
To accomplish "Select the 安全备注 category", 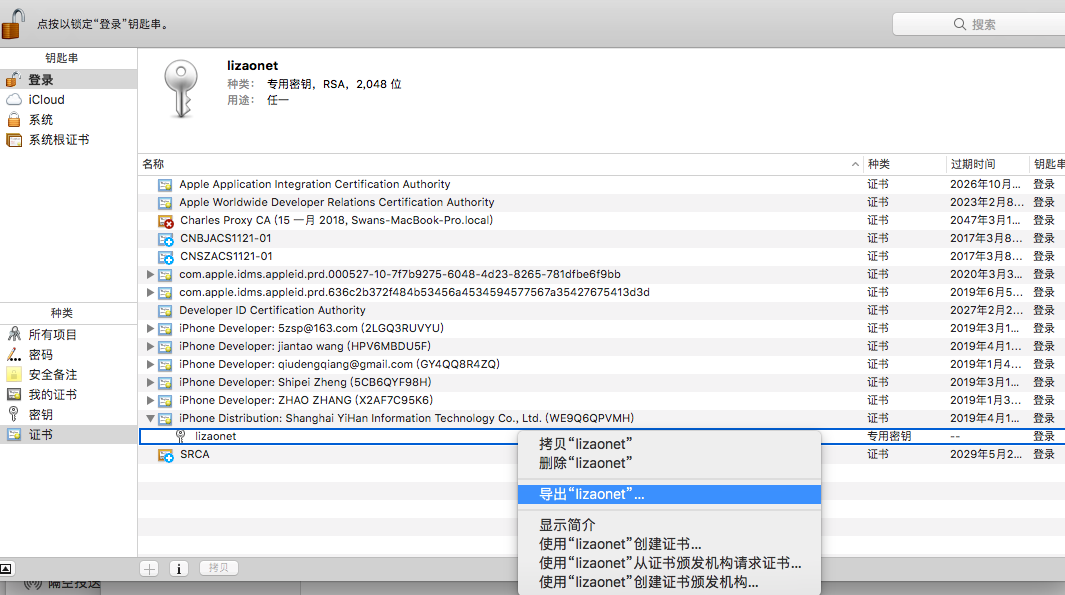I will (52, 375).
